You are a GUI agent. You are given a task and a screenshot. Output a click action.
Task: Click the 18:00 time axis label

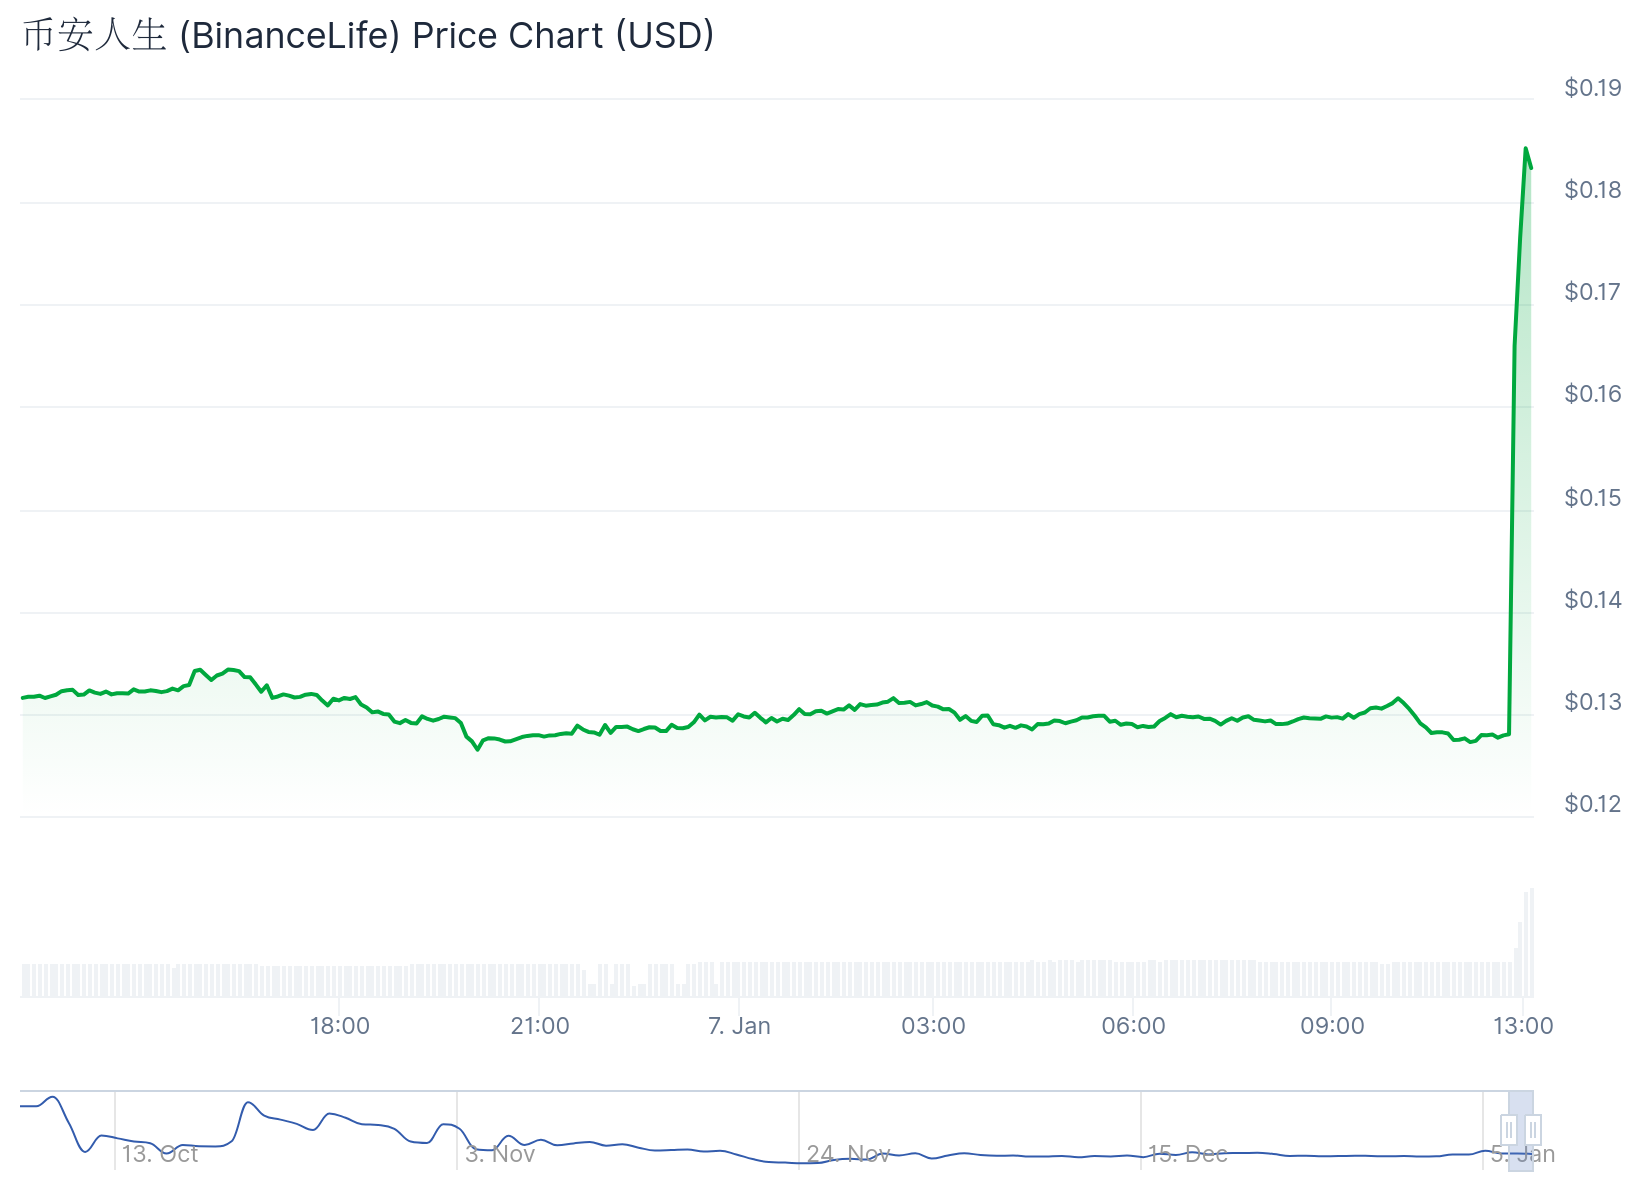pos(340,1026)
